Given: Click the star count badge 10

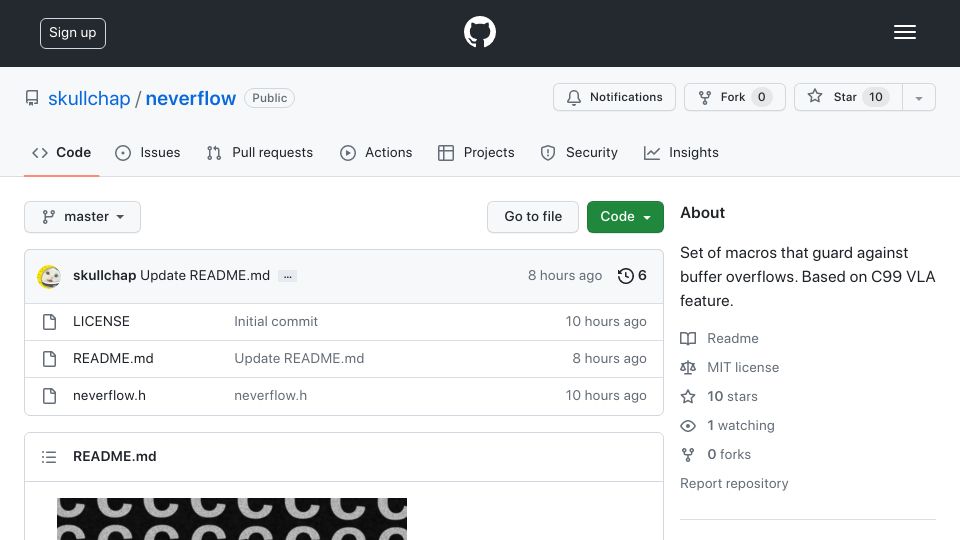Looking at the screenshot, I should (876, 97).
